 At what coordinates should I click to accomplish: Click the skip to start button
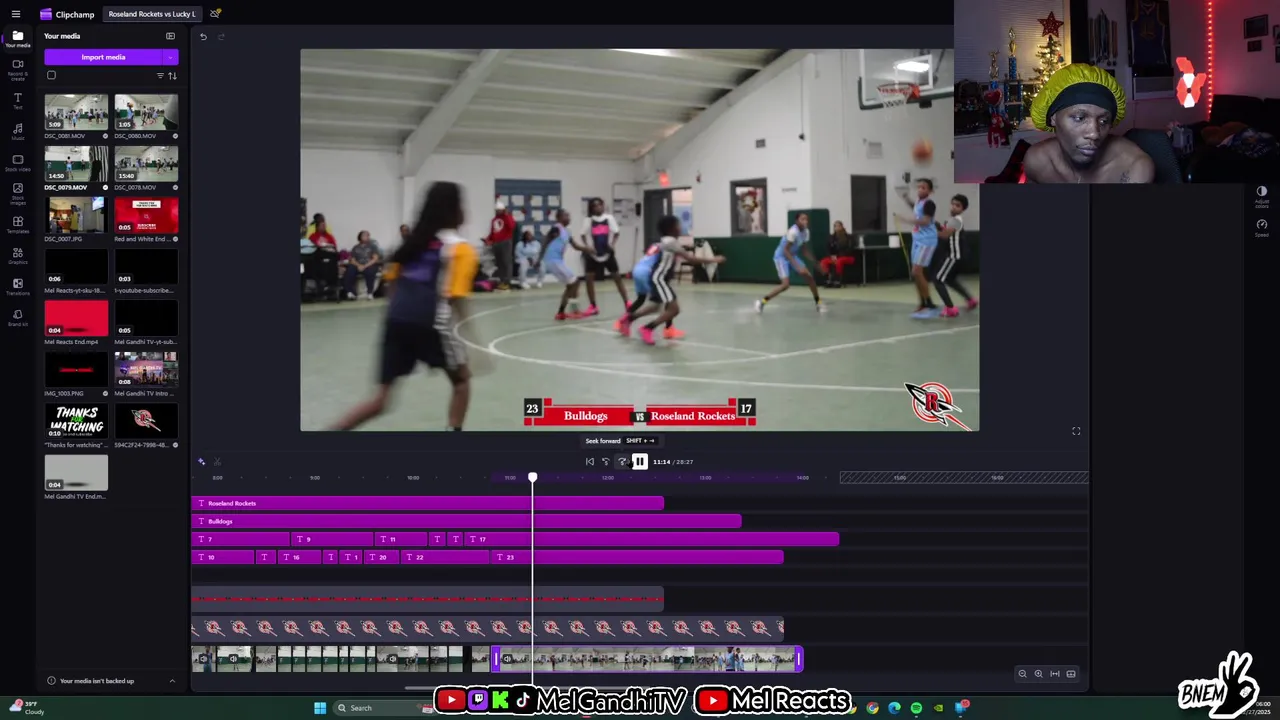(590, 462)
